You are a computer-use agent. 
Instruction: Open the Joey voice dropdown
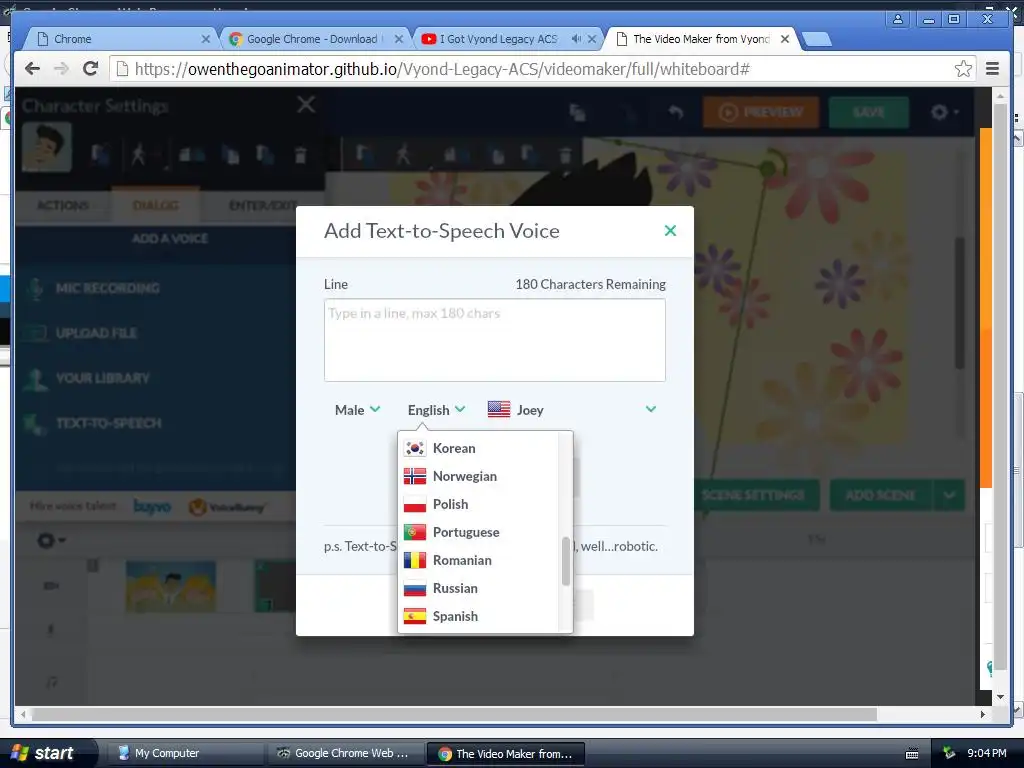click(572, 410)
